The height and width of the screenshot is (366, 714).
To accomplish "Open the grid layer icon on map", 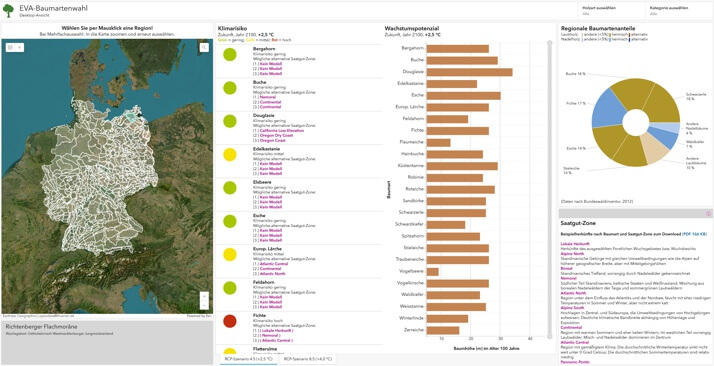I will (11, 47).
